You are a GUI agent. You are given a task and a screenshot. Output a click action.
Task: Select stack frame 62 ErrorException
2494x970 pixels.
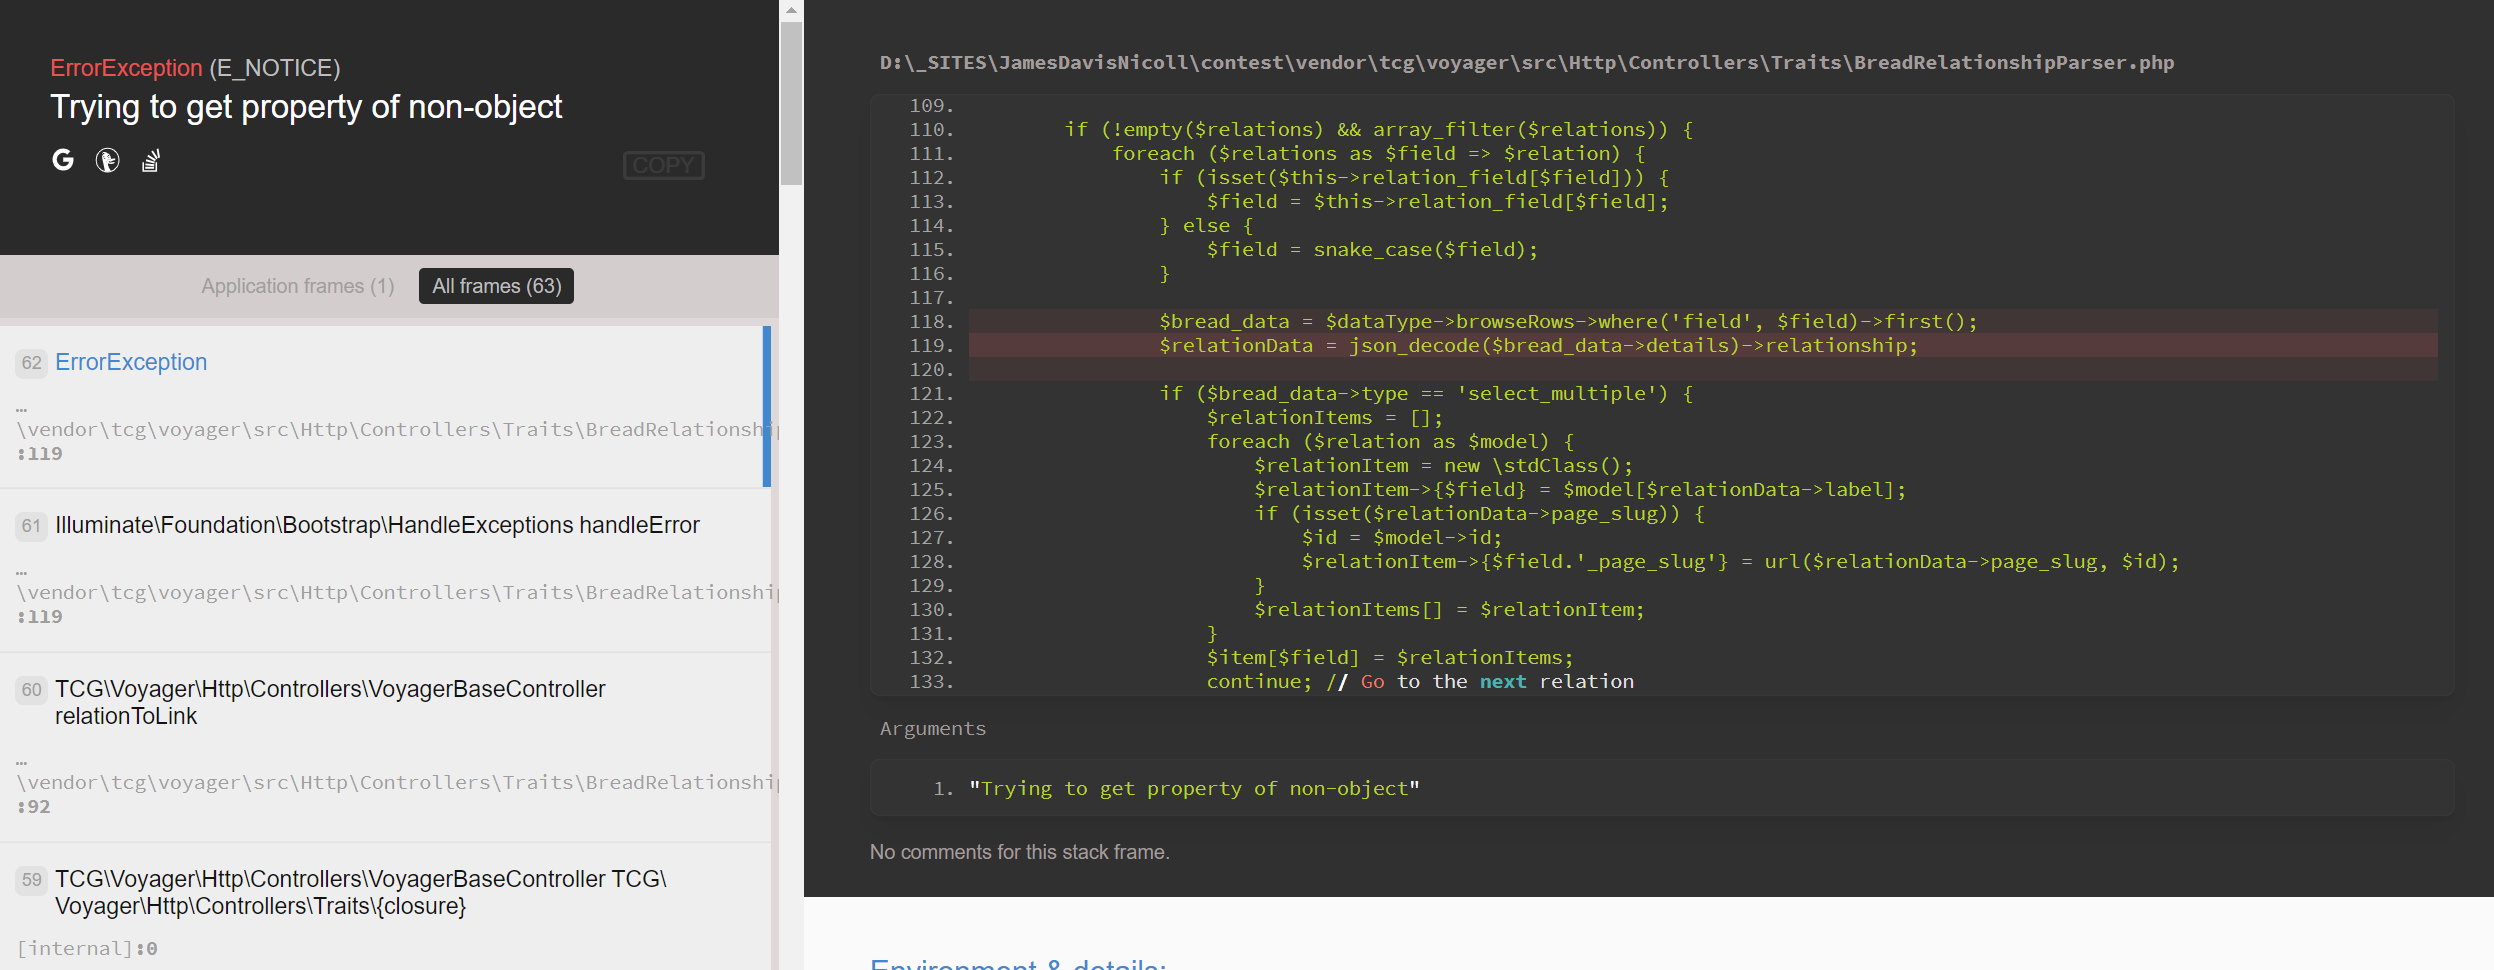click(130, 362)
